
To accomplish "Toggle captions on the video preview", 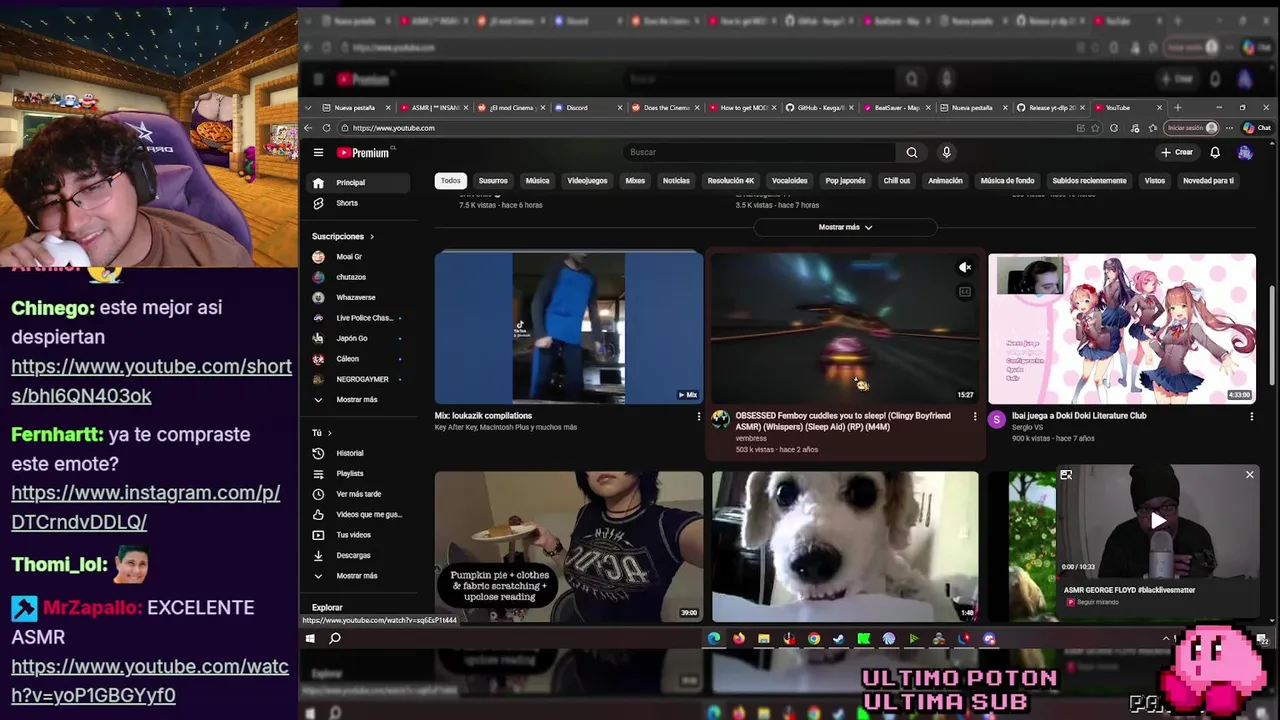I will click(965, 292).
